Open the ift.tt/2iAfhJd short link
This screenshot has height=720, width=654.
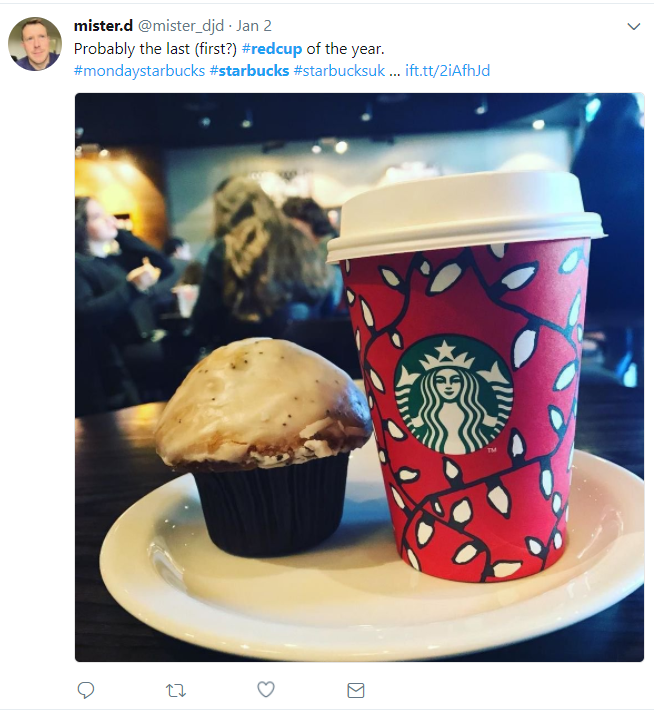click(x=447, y=71)
